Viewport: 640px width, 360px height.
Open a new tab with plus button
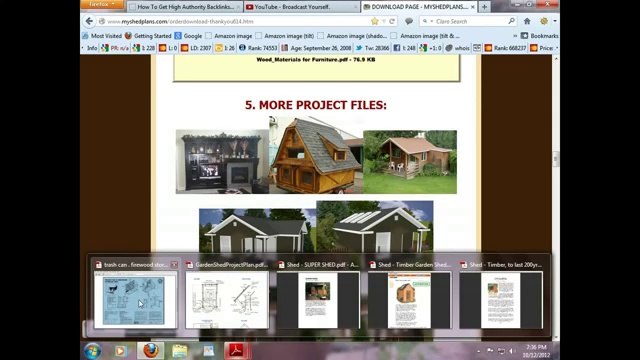point(484,7)
